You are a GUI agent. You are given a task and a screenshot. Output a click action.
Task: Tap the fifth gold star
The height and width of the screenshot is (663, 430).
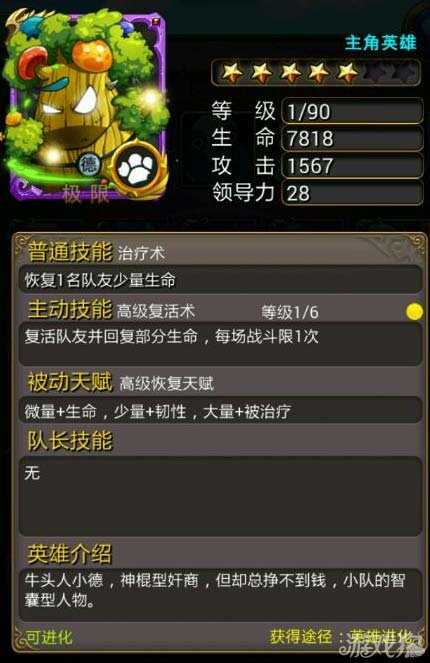(x=348, y=72)
